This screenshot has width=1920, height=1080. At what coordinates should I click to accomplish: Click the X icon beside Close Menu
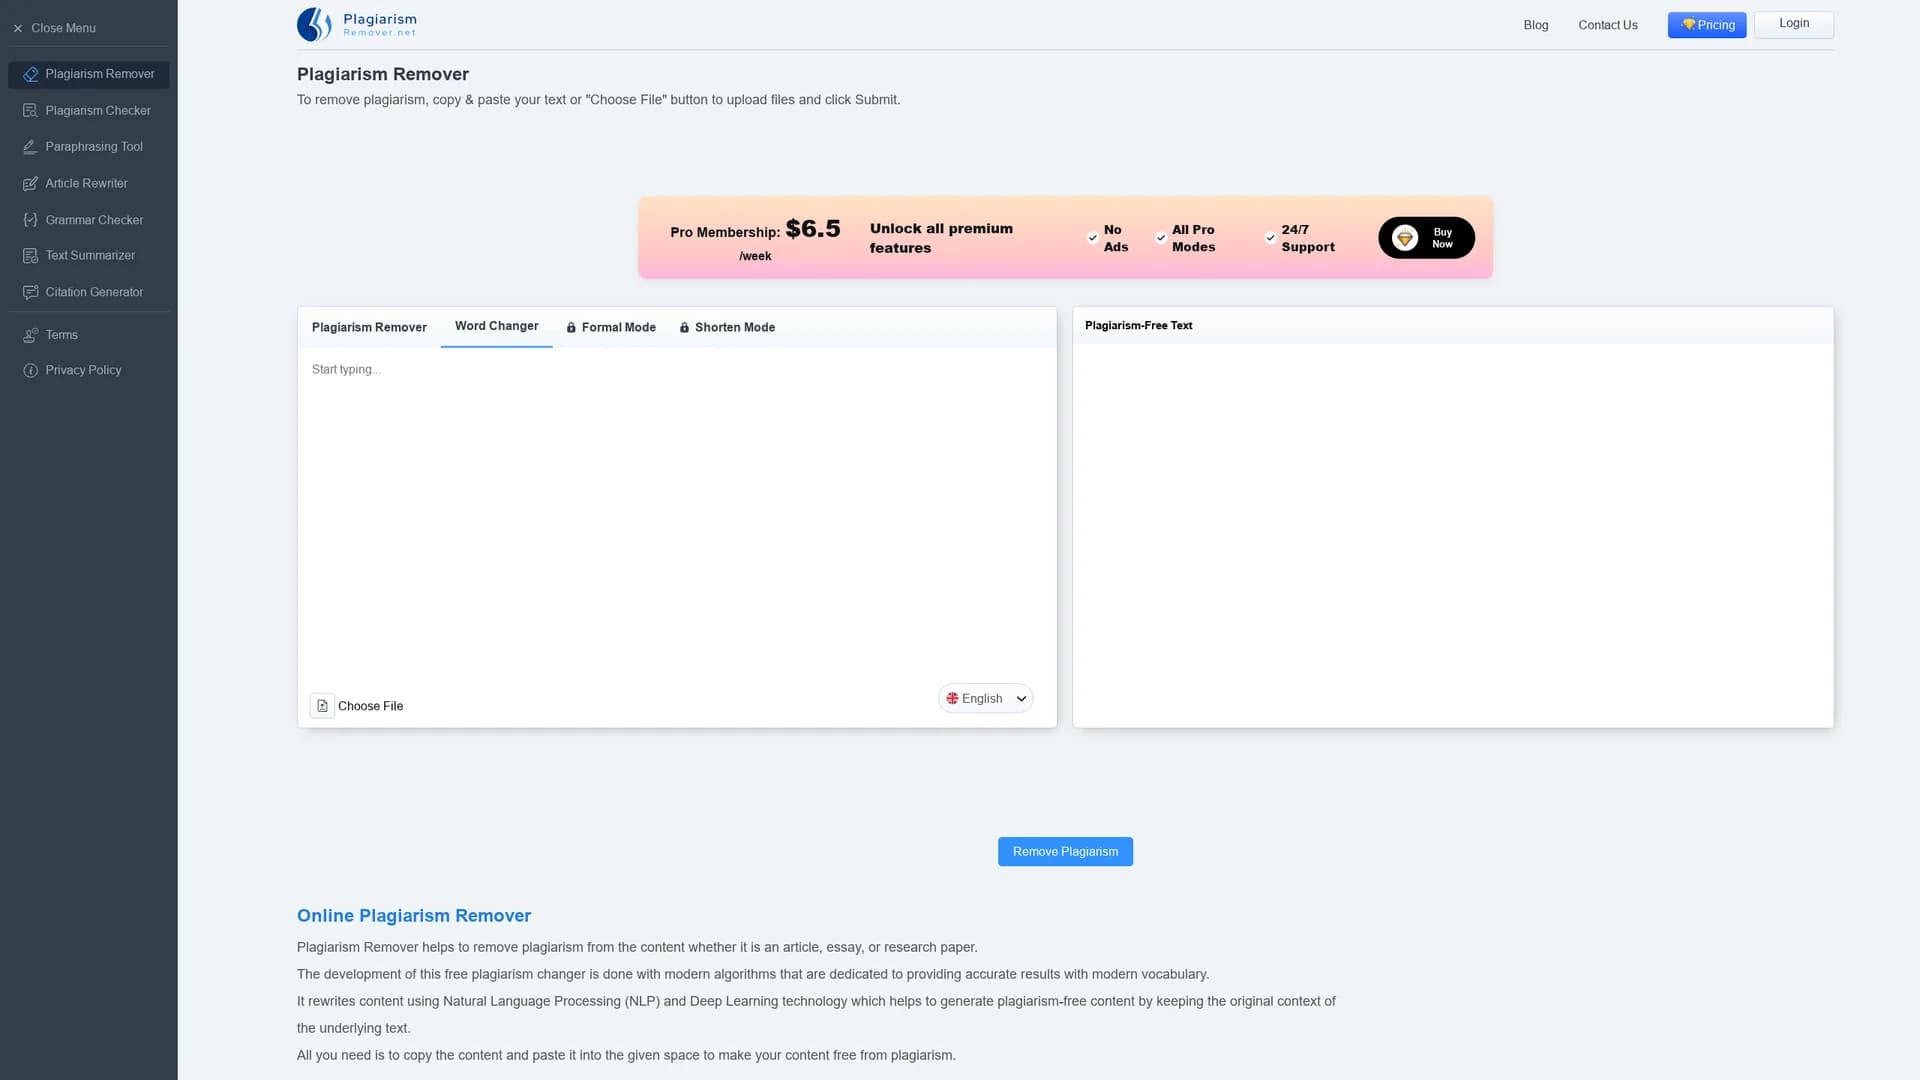(18, 29)
